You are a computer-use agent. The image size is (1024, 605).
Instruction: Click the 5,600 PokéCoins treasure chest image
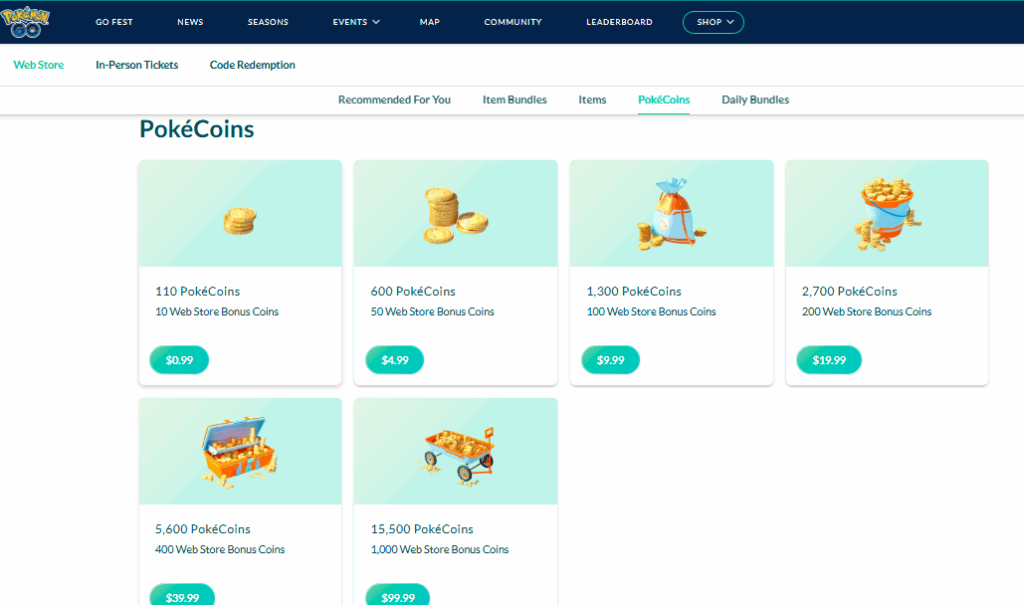pos(239,452)
